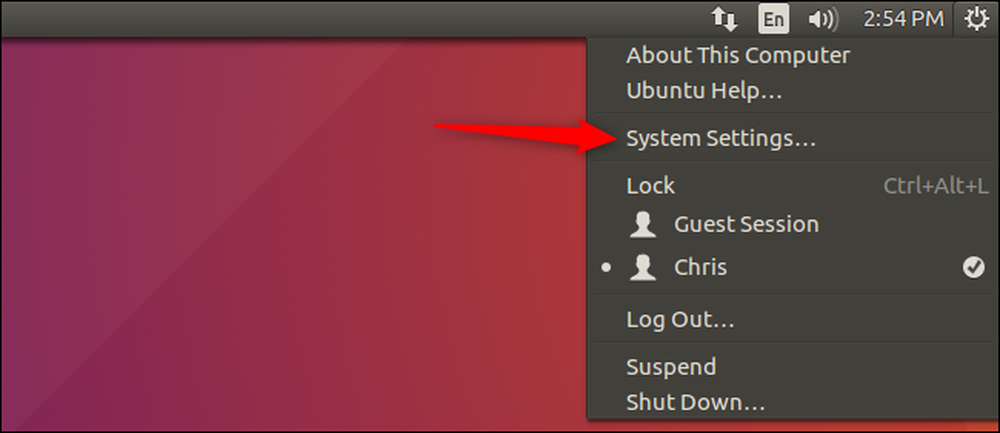Image resolution: width=1000 pixels, height=433 pixels.
Task: Open Ubuntu Help
Action: 703,91
